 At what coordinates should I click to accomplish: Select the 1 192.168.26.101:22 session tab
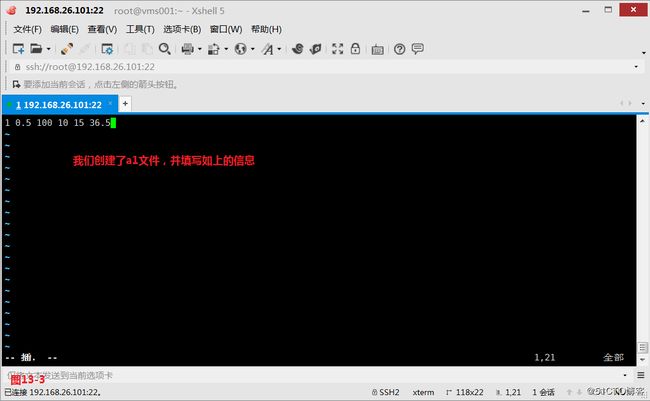59,105
